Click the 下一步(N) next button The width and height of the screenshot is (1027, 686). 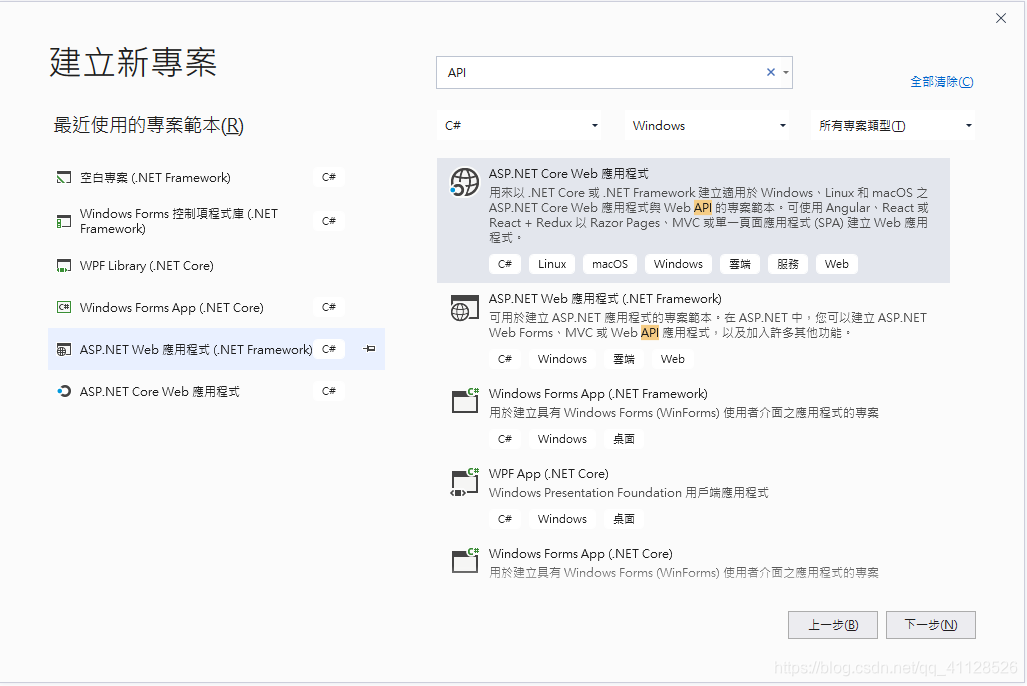click(931, 624)
